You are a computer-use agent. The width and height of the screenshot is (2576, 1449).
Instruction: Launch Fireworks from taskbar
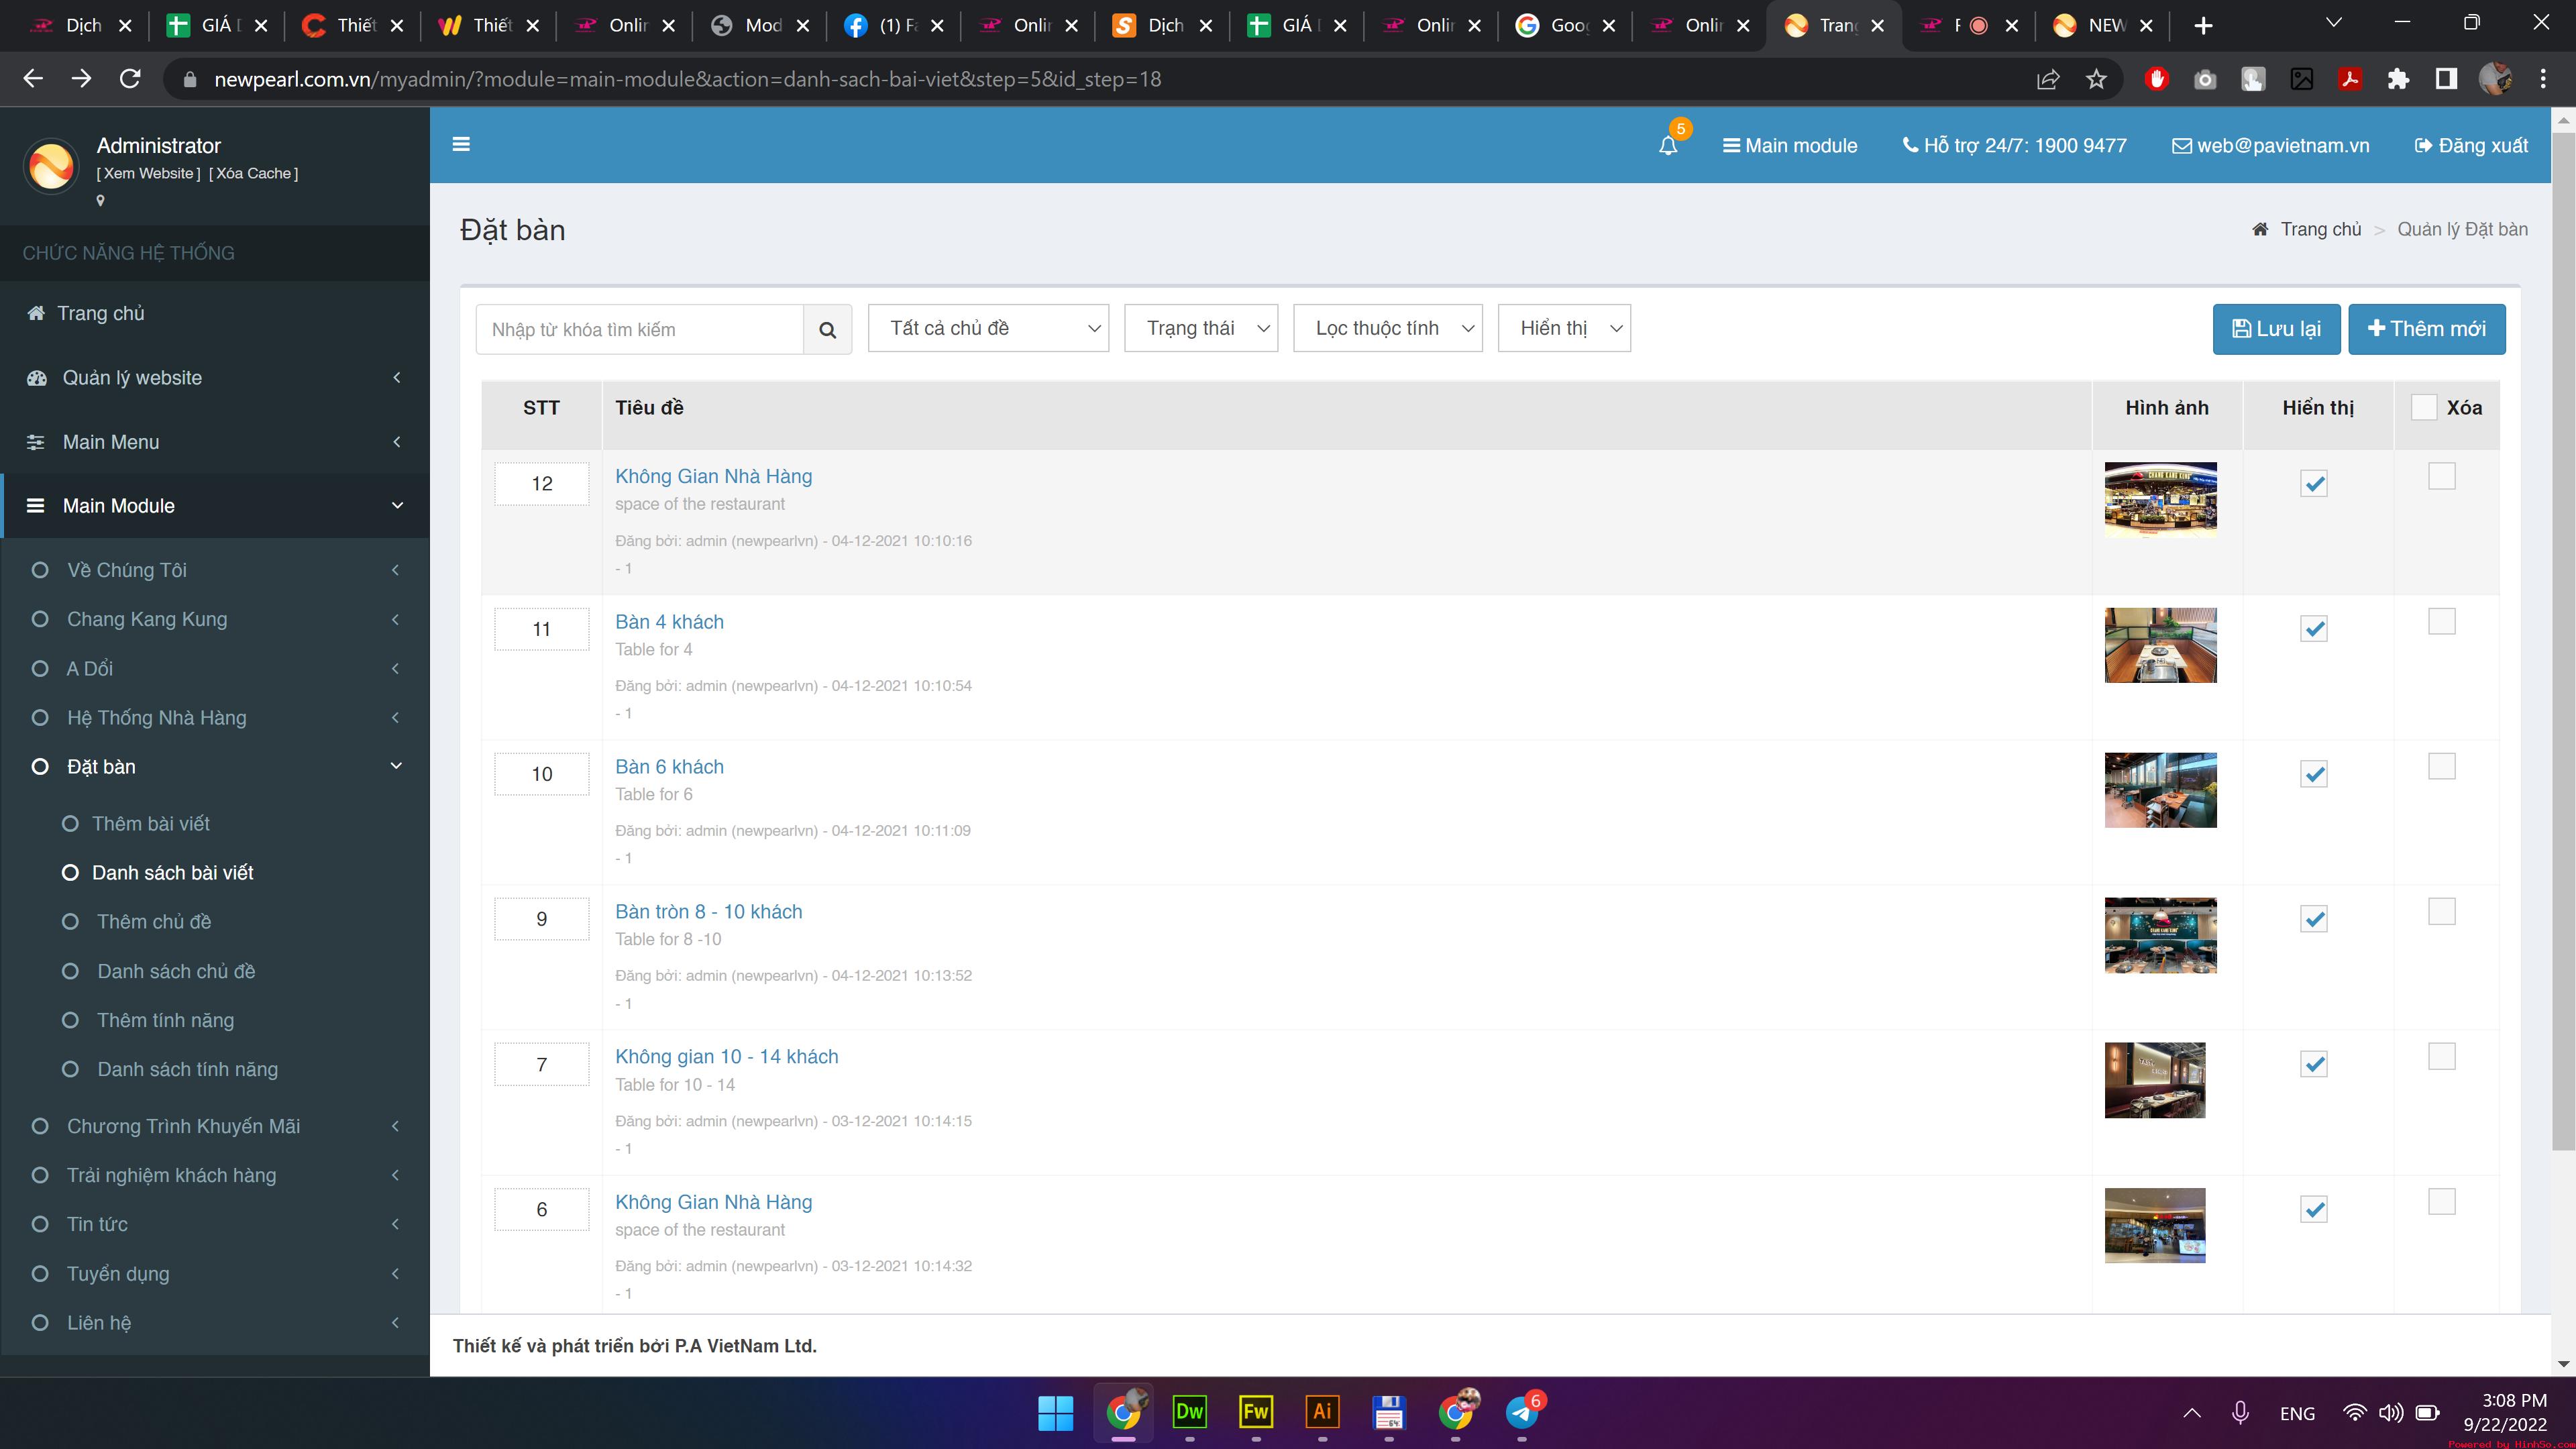tap(1255, 1412)
